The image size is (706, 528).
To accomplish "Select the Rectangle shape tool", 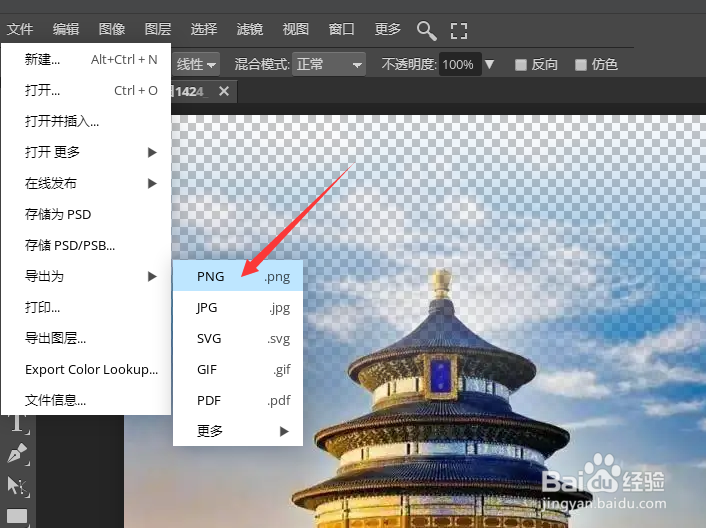I will (17, 516).
